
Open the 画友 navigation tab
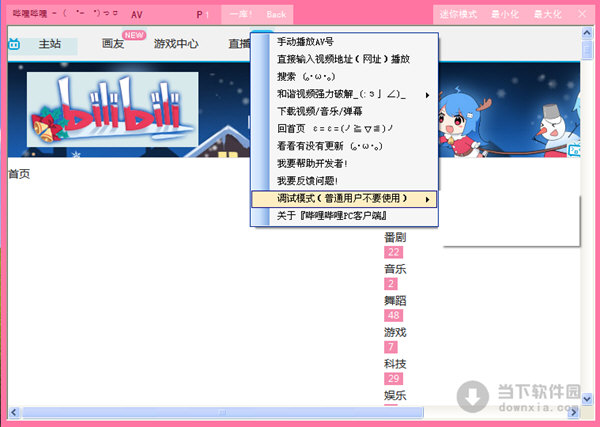tap(113, 44)
